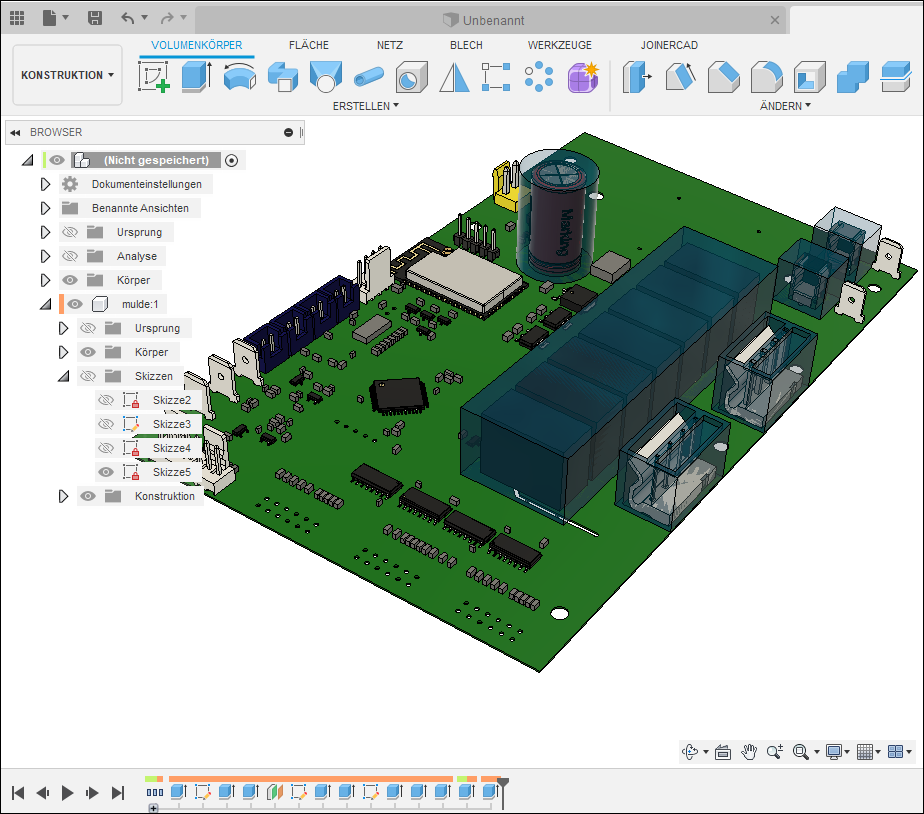
Task: Select Drücken/Ziehen in the Ändern group
Action: pos(637,76)
